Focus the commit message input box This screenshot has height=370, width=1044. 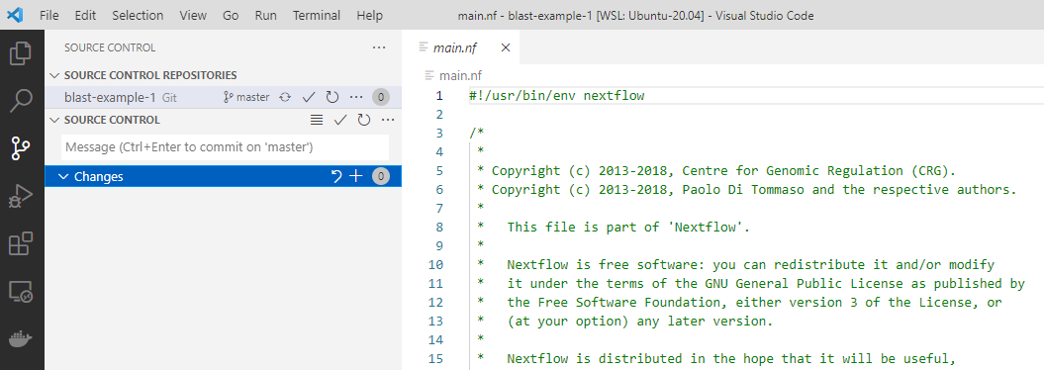225,147
